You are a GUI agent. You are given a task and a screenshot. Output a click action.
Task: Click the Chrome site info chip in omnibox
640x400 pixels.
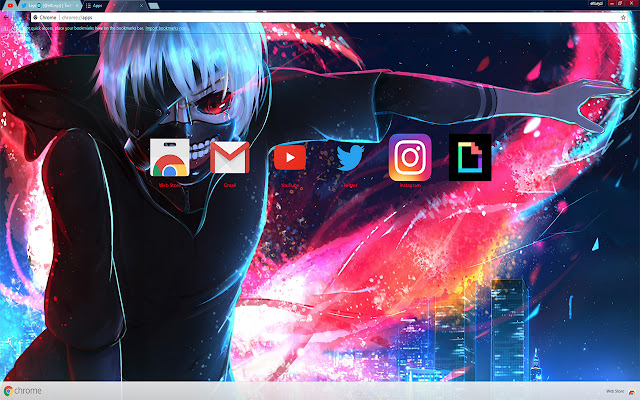click(45, 18)
